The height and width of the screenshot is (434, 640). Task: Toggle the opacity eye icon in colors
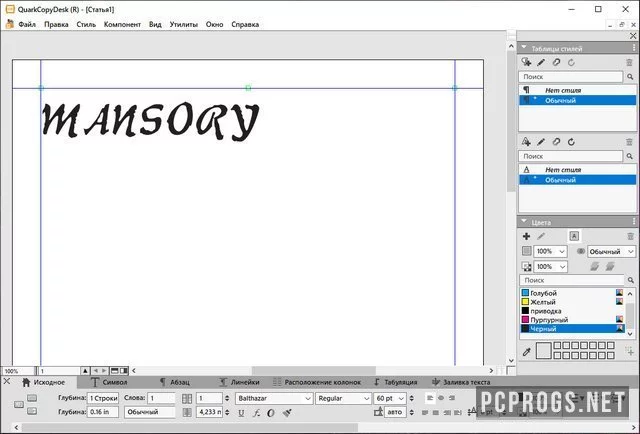580,251
